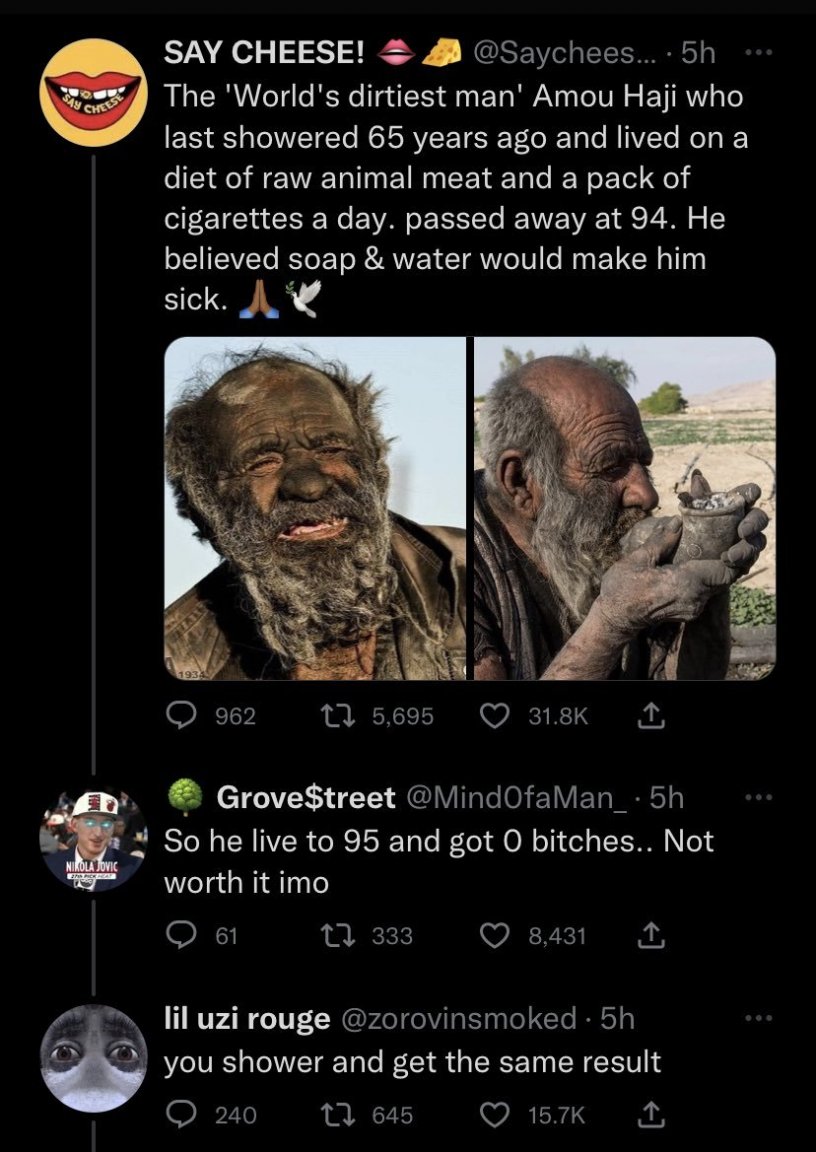Share lil uzi rouge's comment
This screenshot has width=816, height=1152.
click(647, 1114)
